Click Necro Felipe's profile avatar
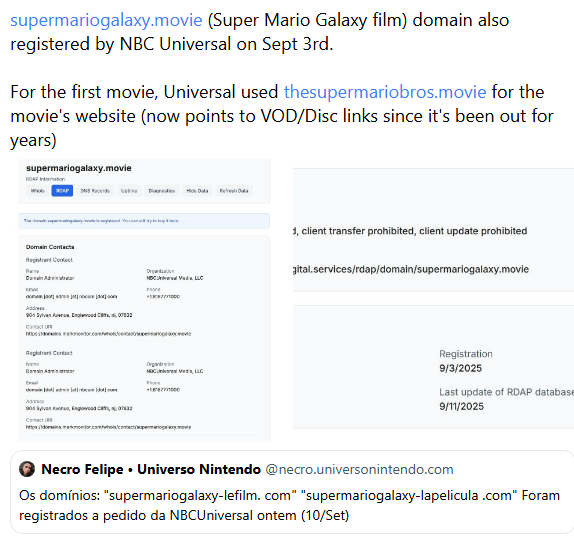 point(27,469)
